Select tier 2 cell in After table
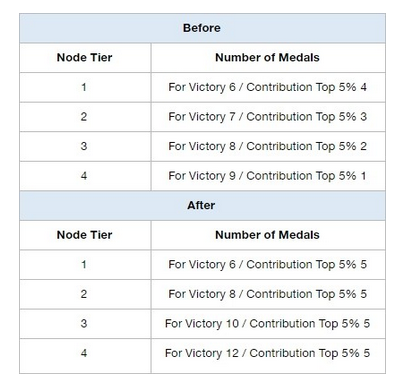Screen dimensions: 413x380 85,294
